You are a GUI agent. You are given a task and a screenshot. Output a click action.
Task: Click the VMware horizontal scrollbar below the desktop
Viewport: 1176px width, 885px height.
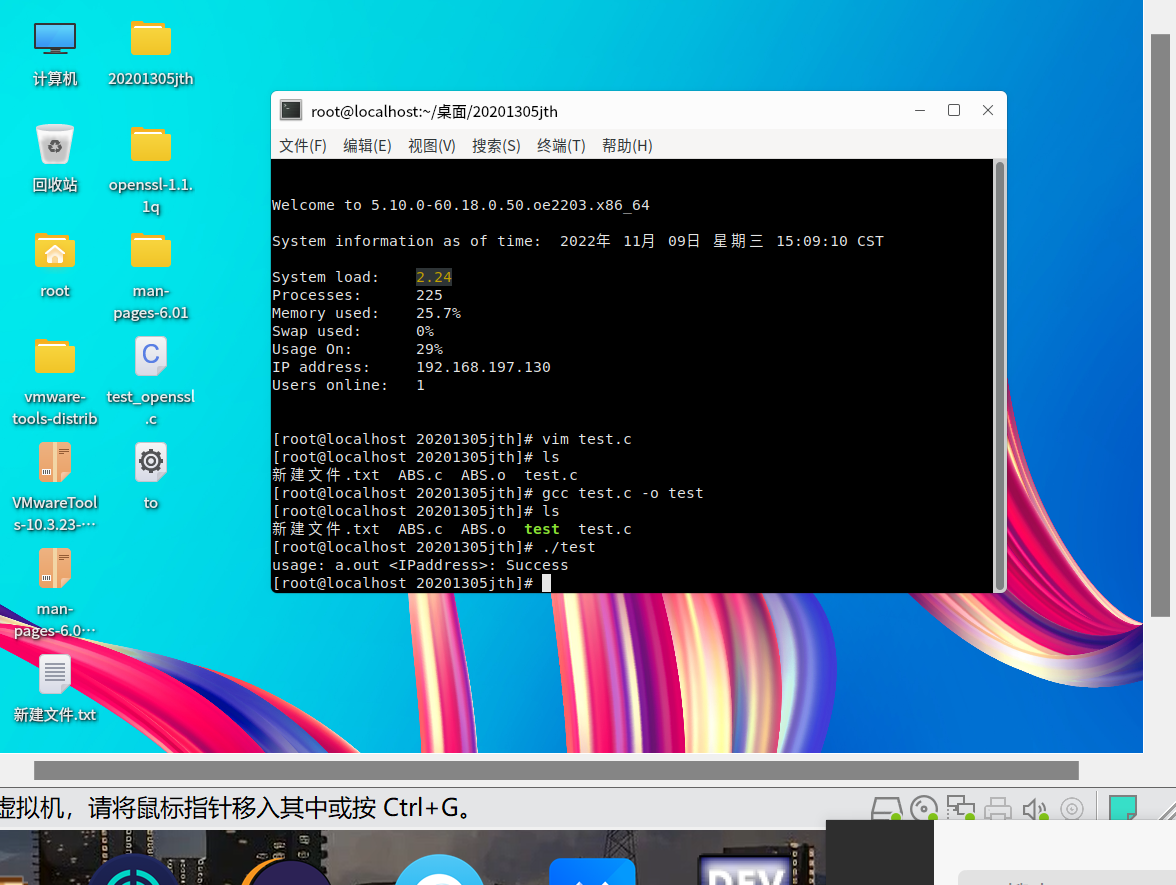(556, 770)
